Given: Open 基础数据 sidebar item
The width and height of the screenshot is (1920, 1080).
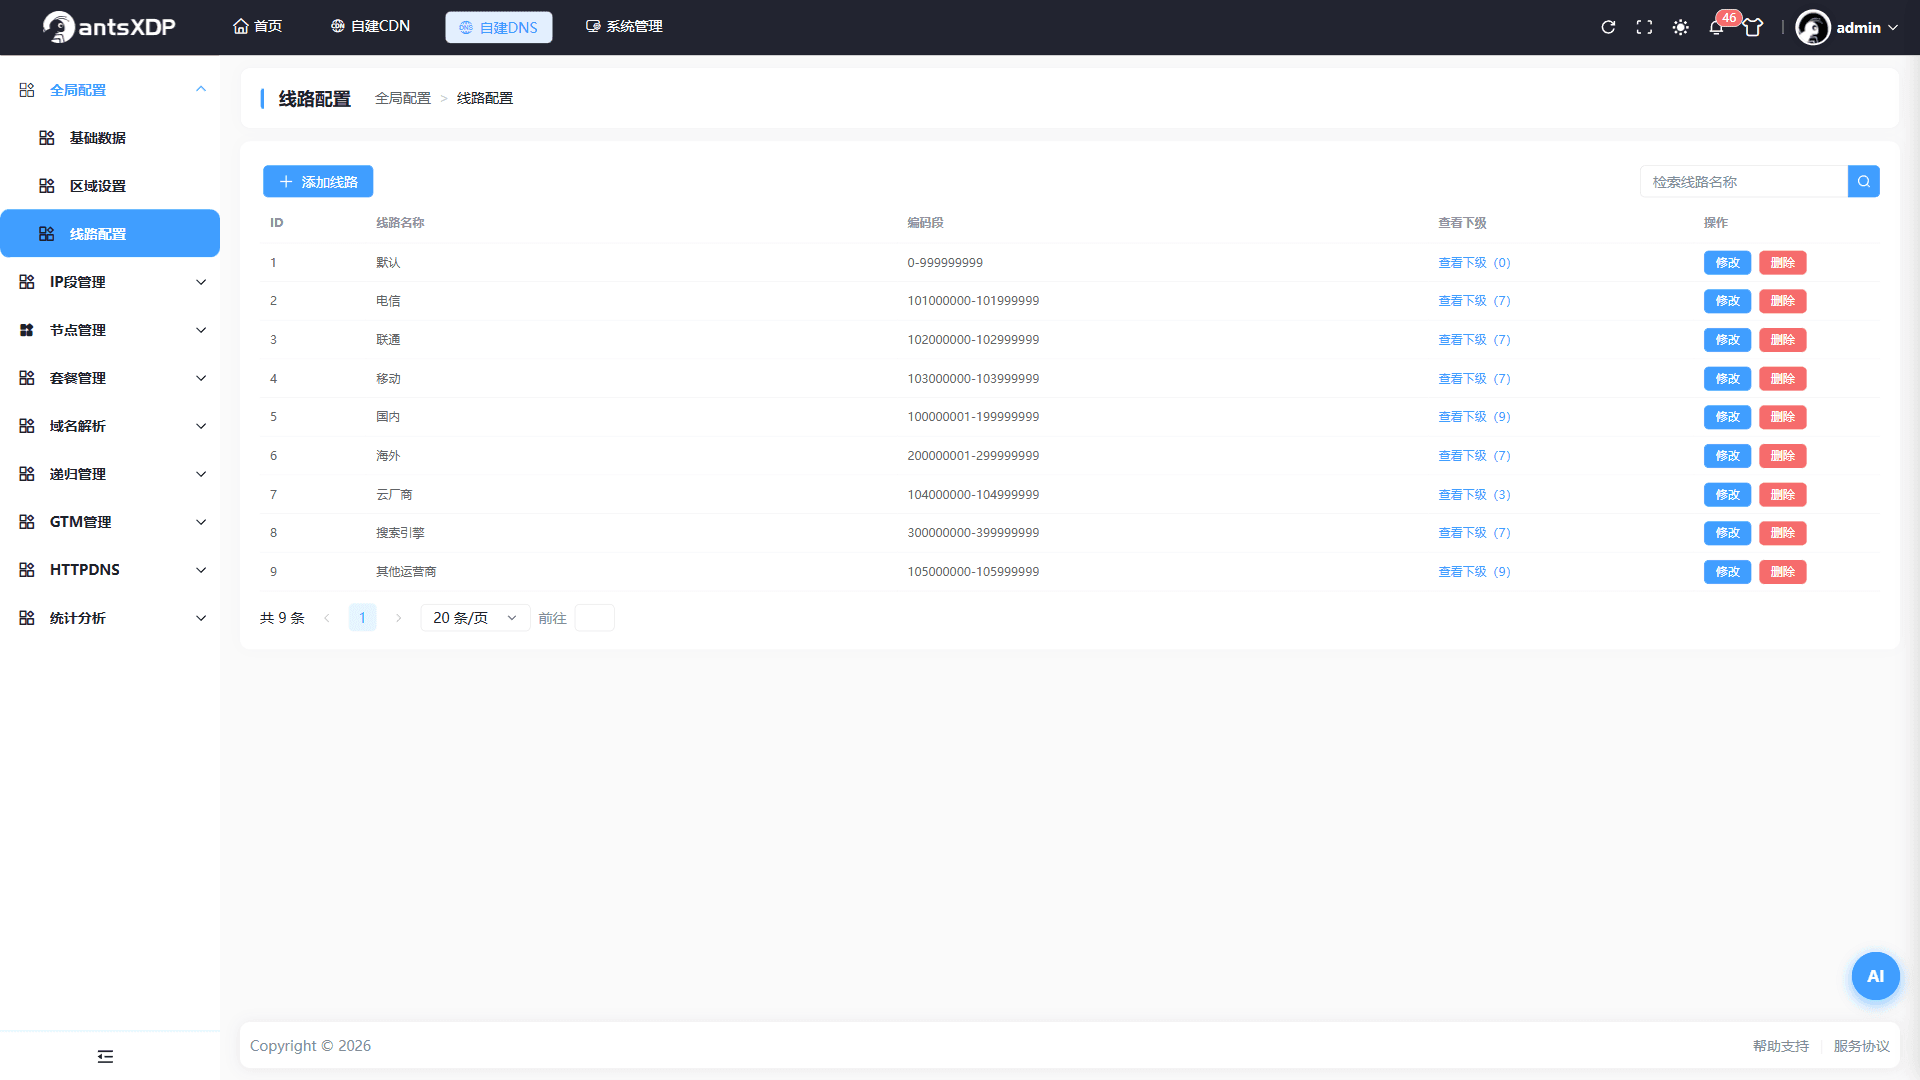Looking at the screenshot, I should [110, 138].
